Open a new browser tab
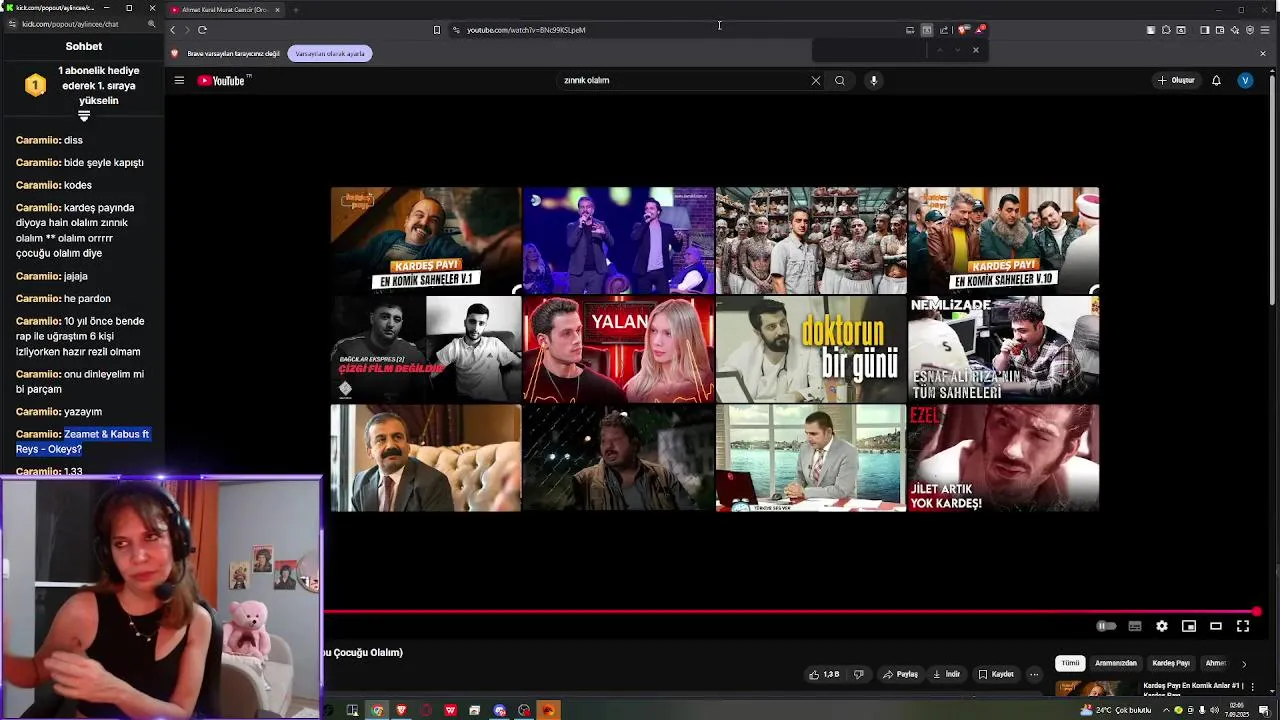Image resolution: width=1280 pixels, height=720 pixels. pos(295,10)
